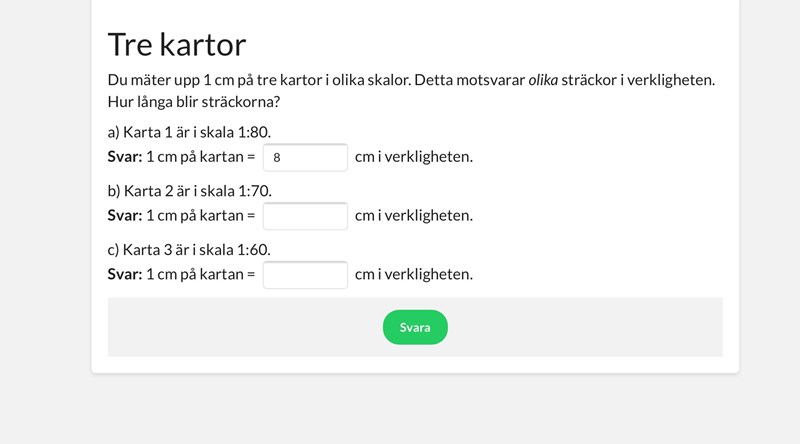Click the "Tre kartor" heading
800x444 pixels.
pos(176,44)
